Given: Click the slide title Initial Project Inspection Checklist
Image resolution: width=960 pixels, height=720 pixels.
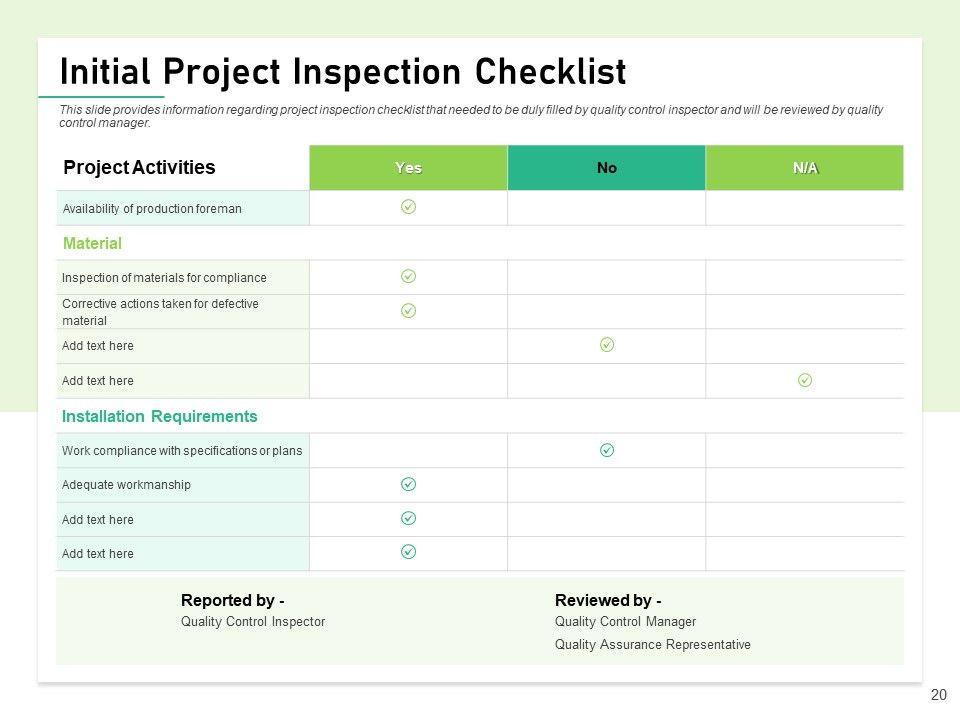Looking at the screenshot, I should [343, 72].
